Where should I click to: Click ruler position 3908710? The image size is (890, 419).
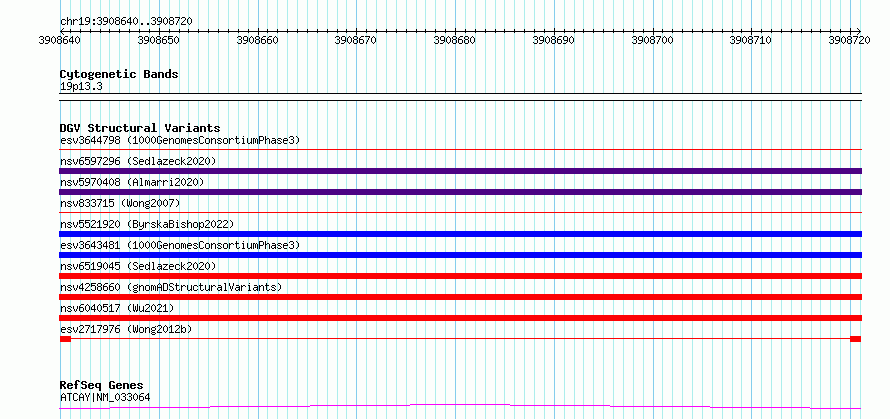pos(751,41)
